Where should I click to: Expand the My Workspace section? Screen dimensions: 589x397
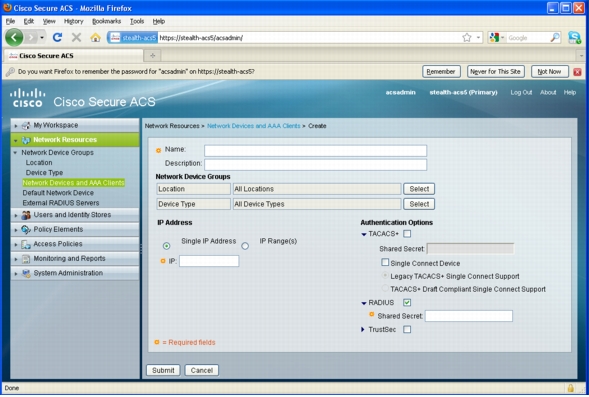tap(16, 125)
